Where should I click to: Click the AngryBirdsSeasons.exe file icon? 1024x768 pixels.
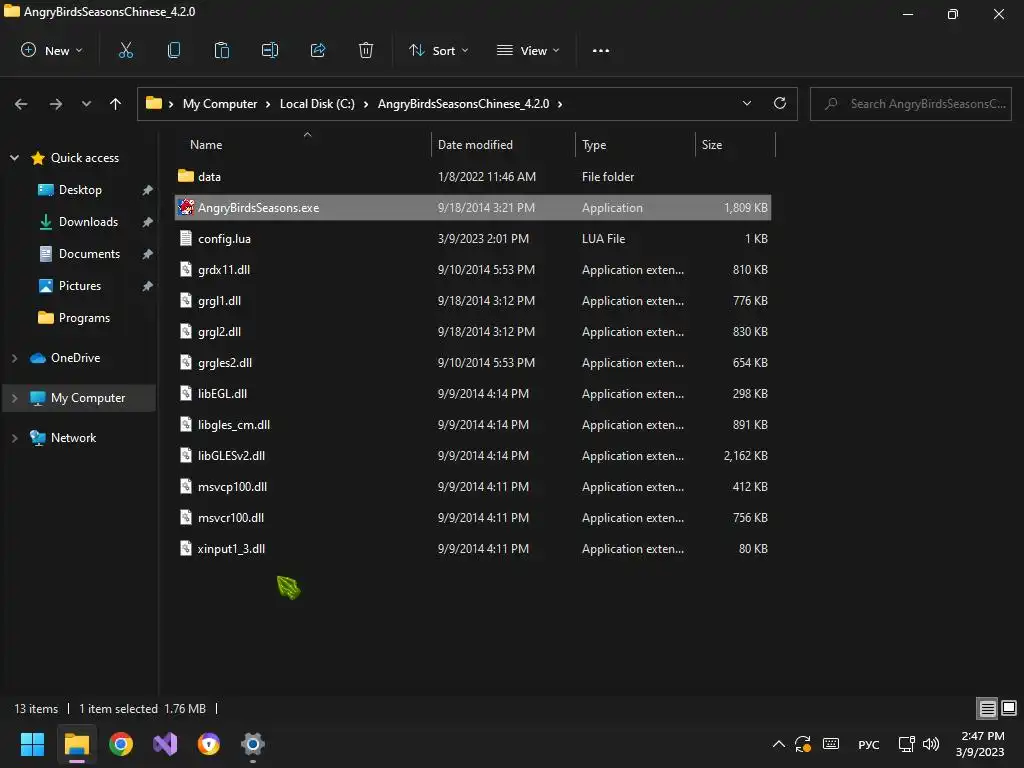click(x=186, y=207)
